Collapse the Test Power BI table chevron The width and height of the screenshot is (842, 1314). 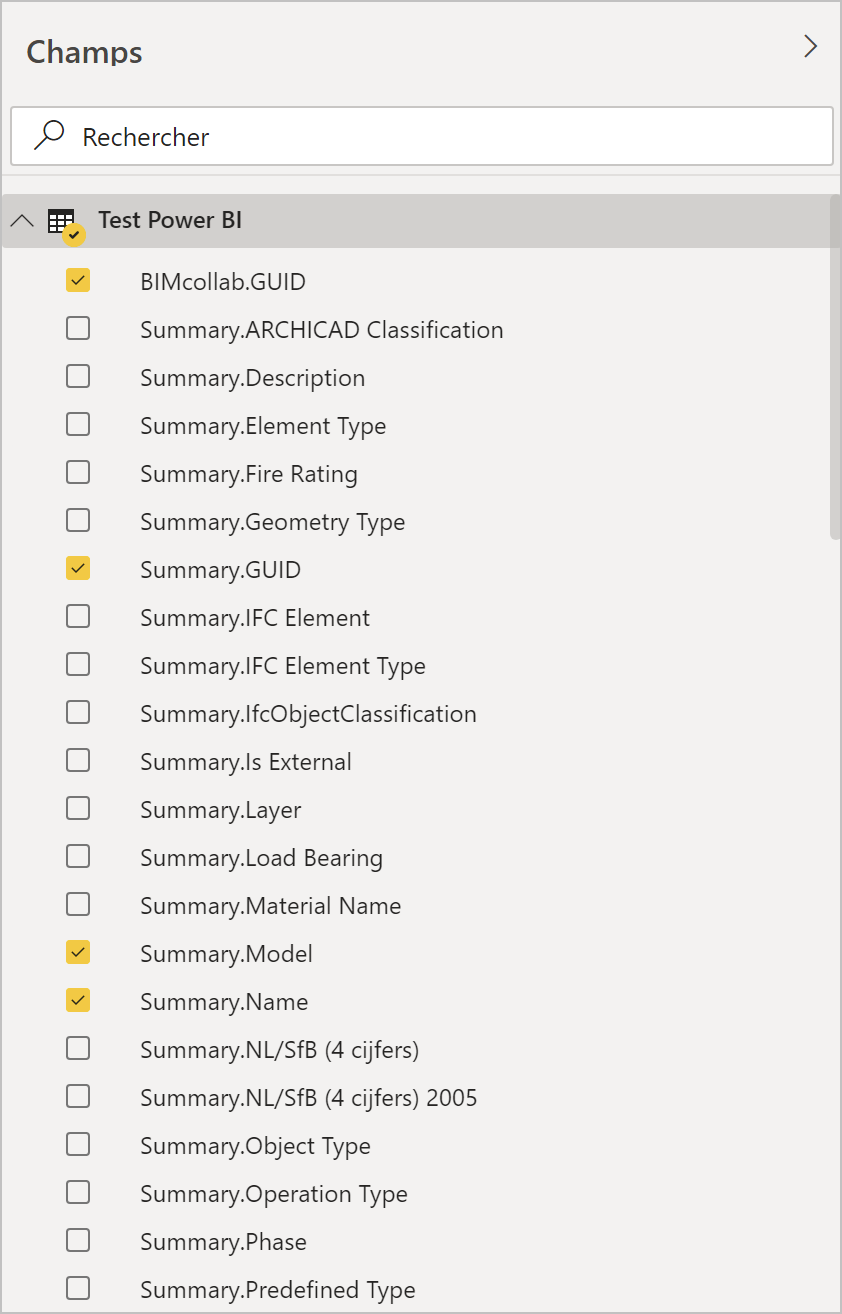click(21, 221)
